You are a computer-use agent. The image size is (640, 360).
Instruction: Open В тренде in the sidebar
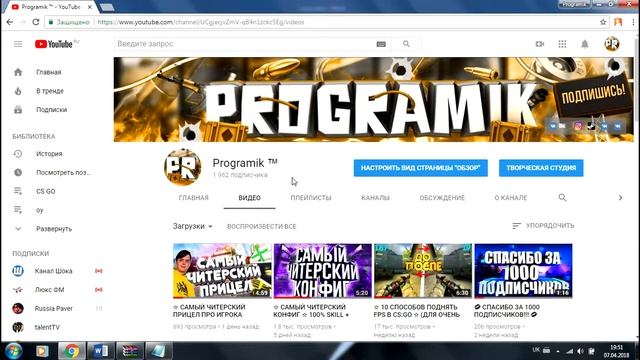[x=49, y=91]
